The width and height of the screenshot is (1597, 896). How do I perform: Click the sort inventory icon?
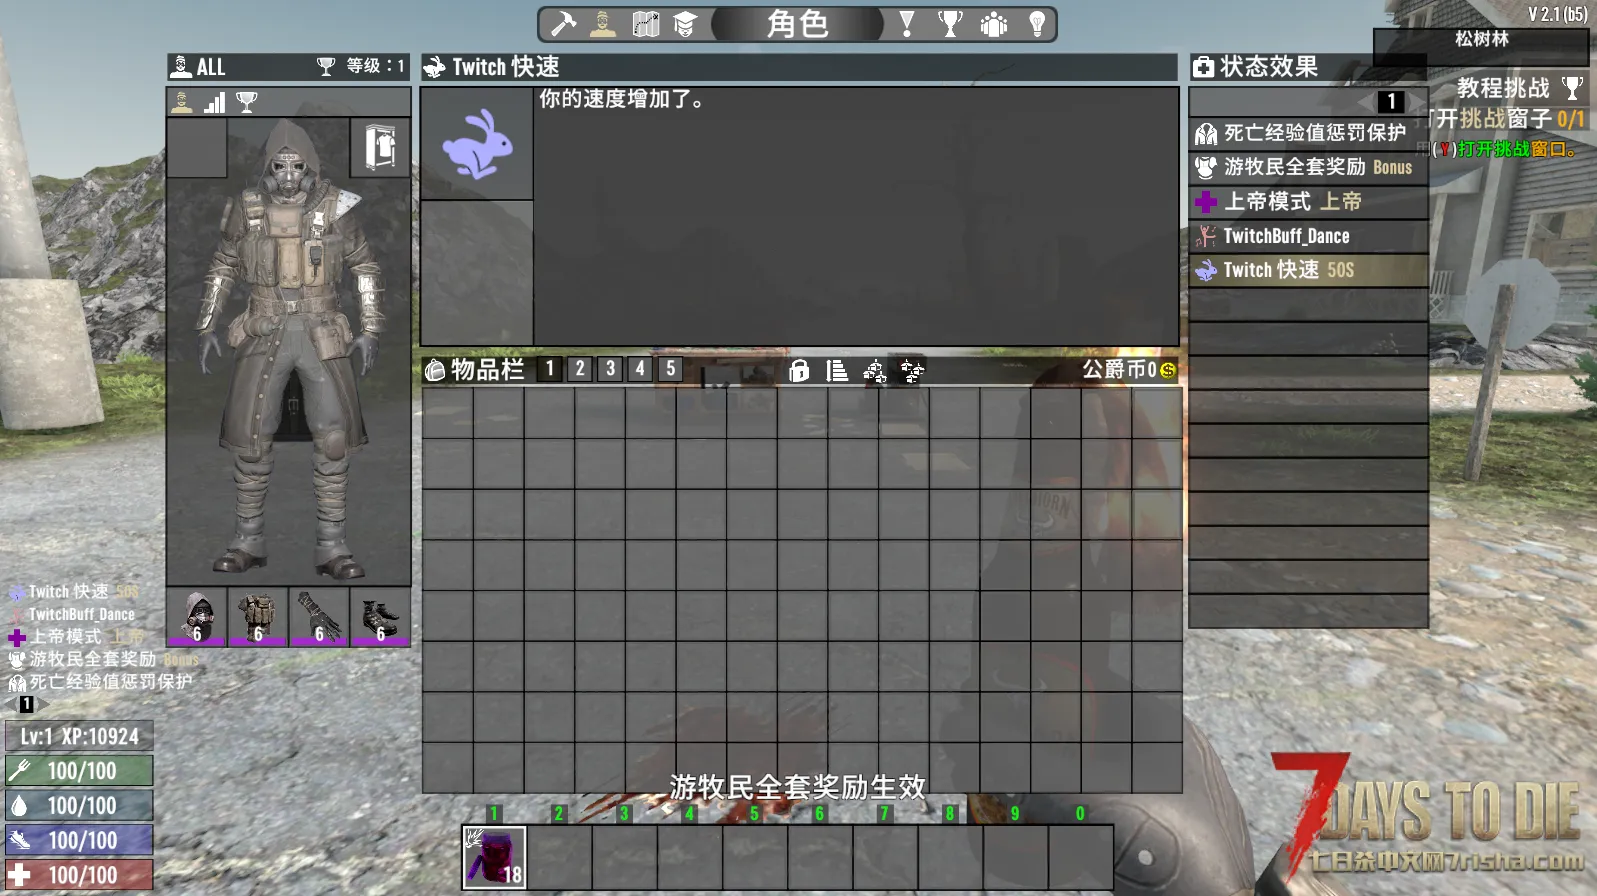837,371
